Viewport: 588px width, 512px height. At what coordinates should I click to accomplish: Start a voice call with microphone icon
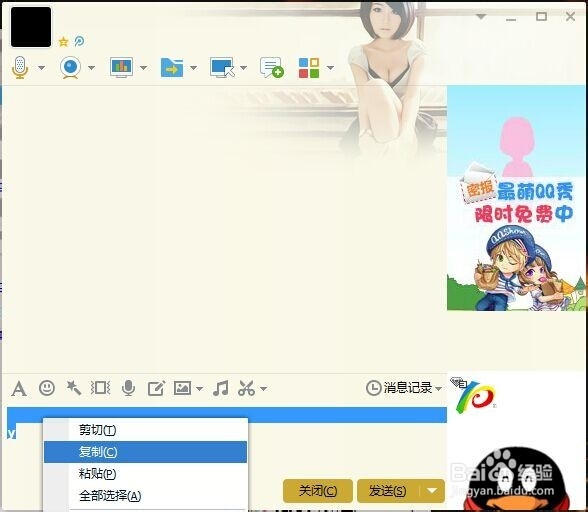[x=20, y=68]
